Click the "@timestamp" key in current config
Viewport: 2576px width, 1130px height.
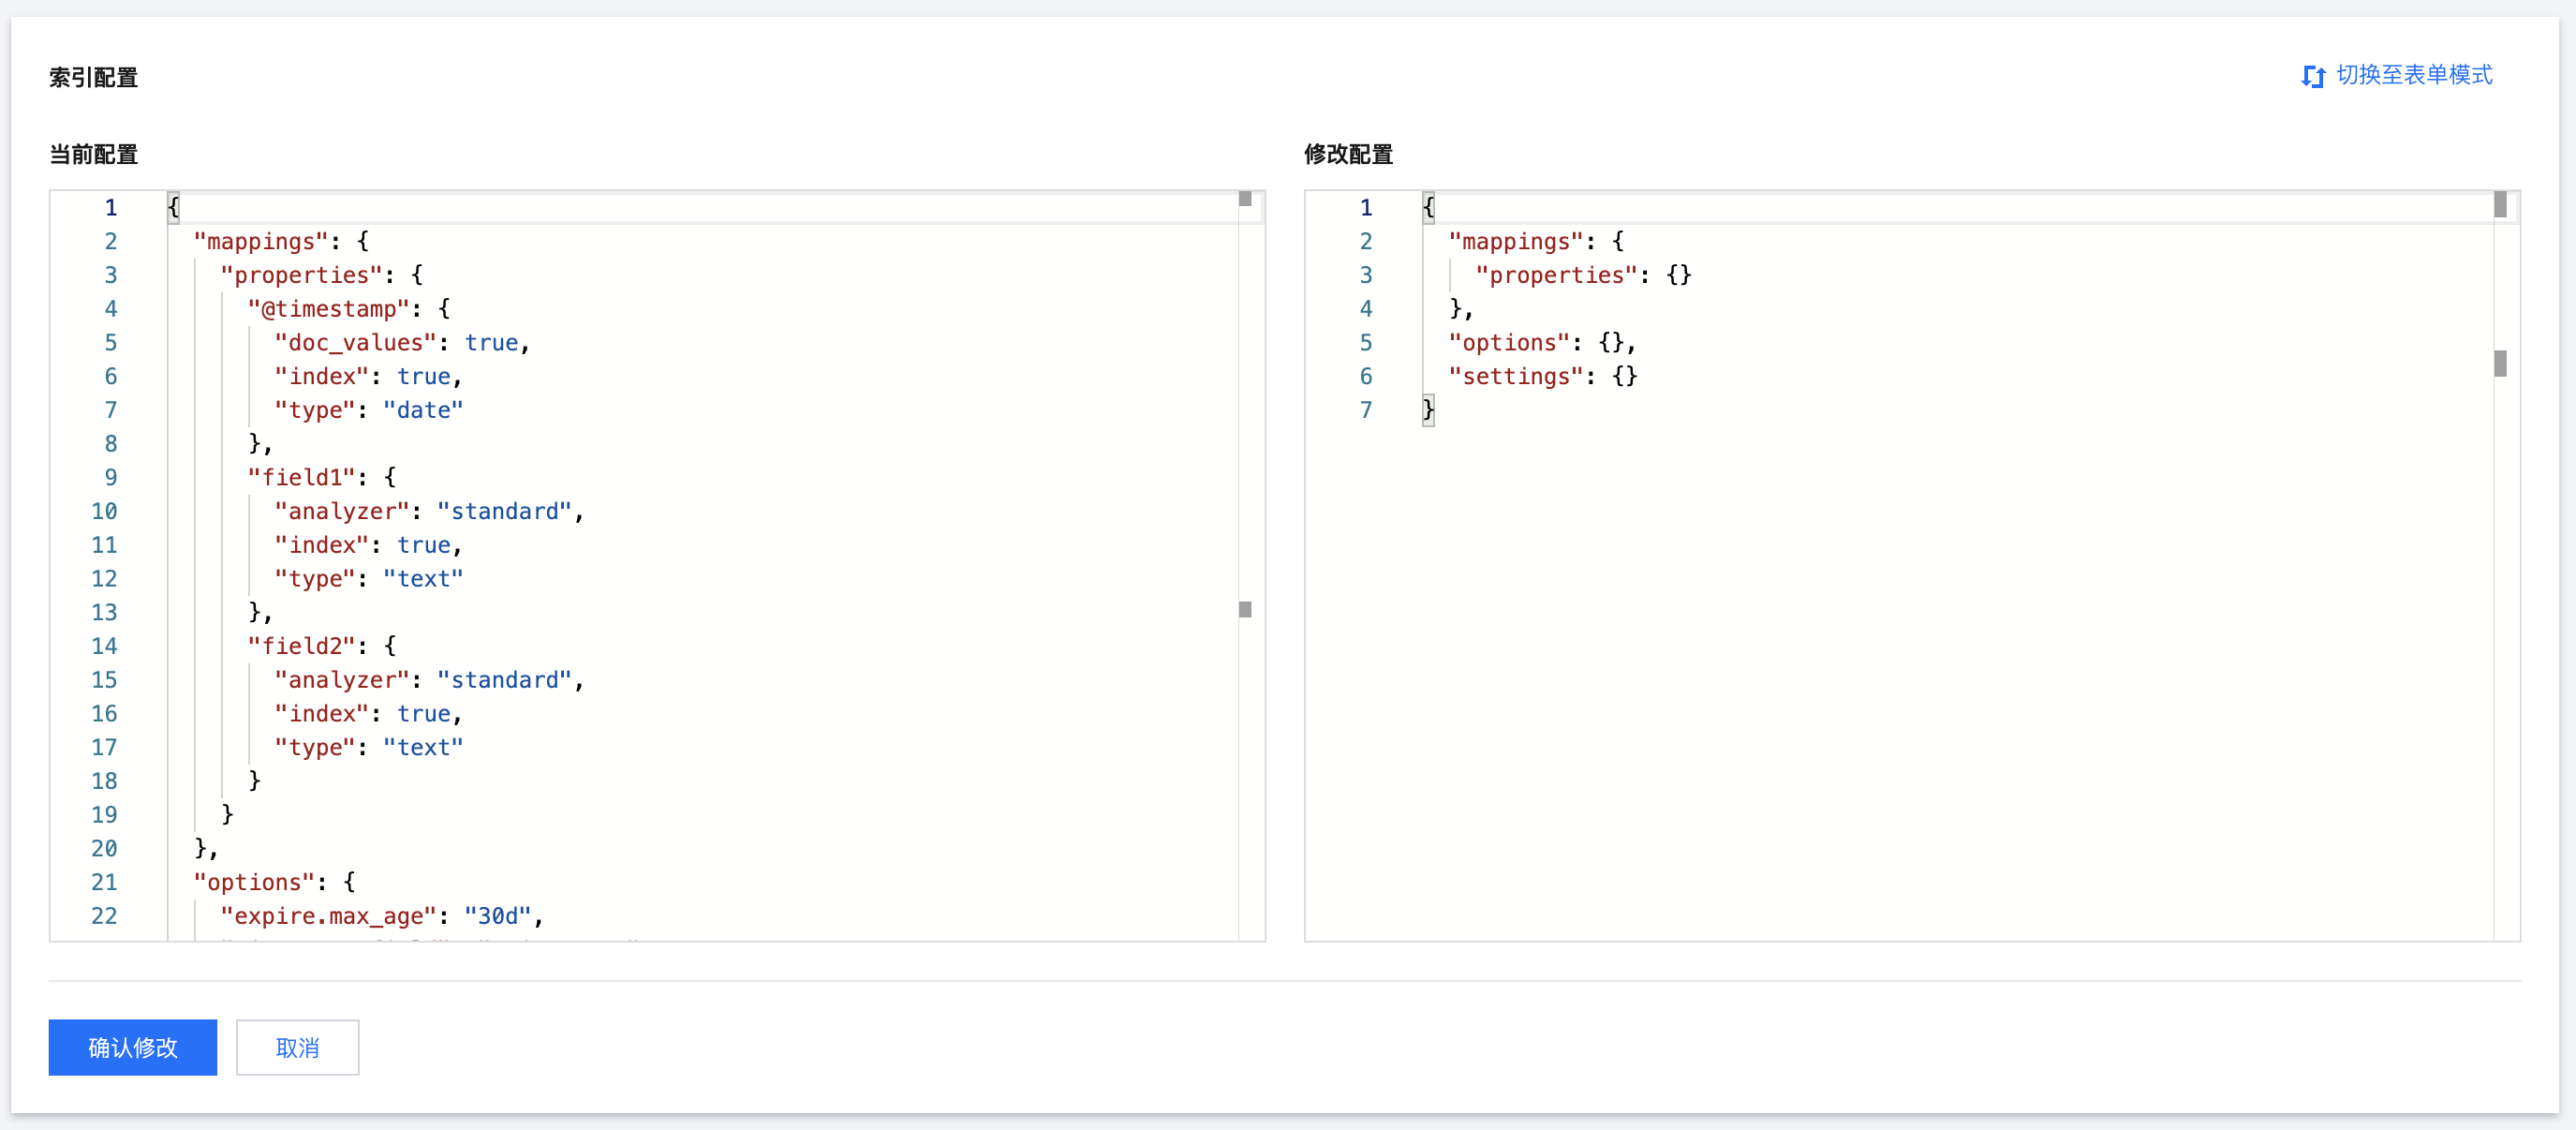(x=328, y=309)
